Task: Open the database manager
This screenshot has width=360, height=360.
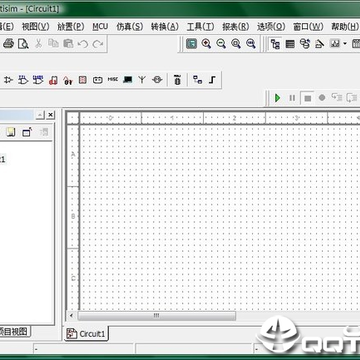Action: [x=305, y=44]
